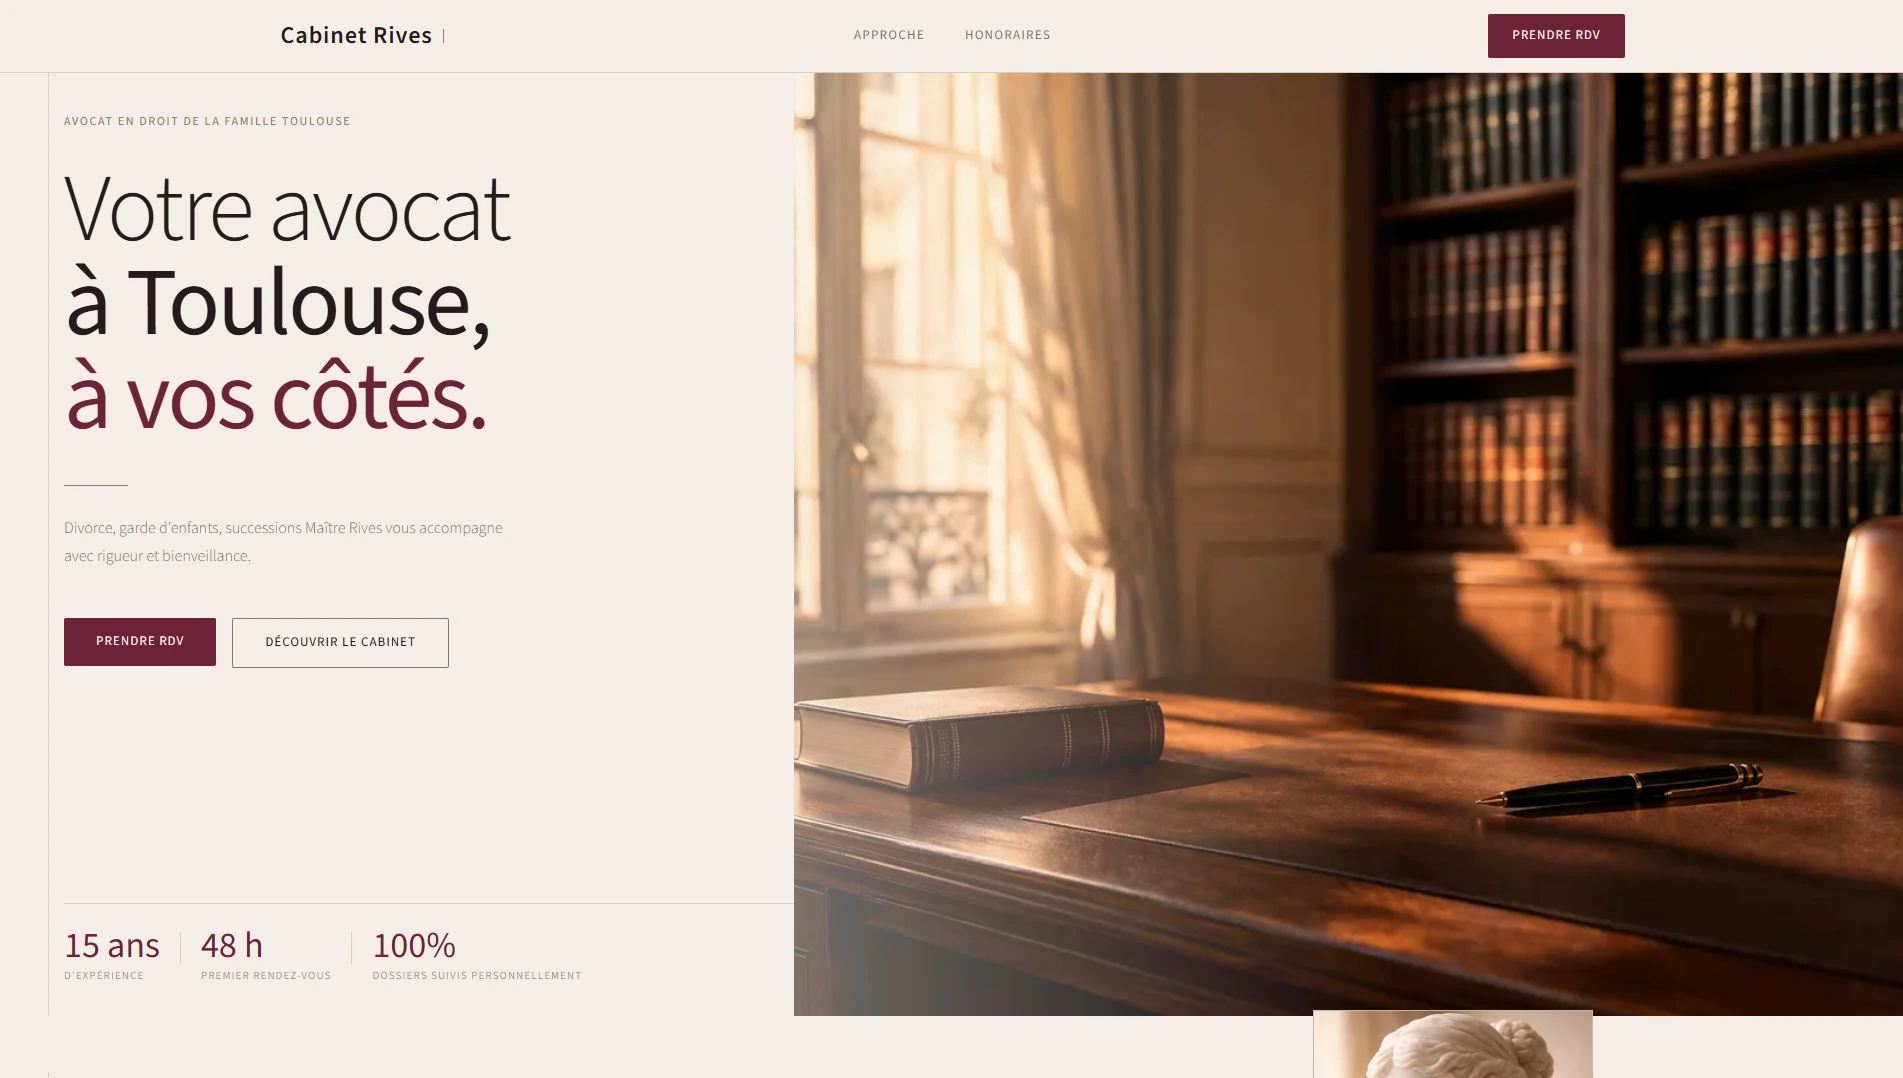Click the Dossiers suivis personnellement label
The height and width of the screenshot is (1078, 1903).
pyautogui.click(x=477, y=976)
